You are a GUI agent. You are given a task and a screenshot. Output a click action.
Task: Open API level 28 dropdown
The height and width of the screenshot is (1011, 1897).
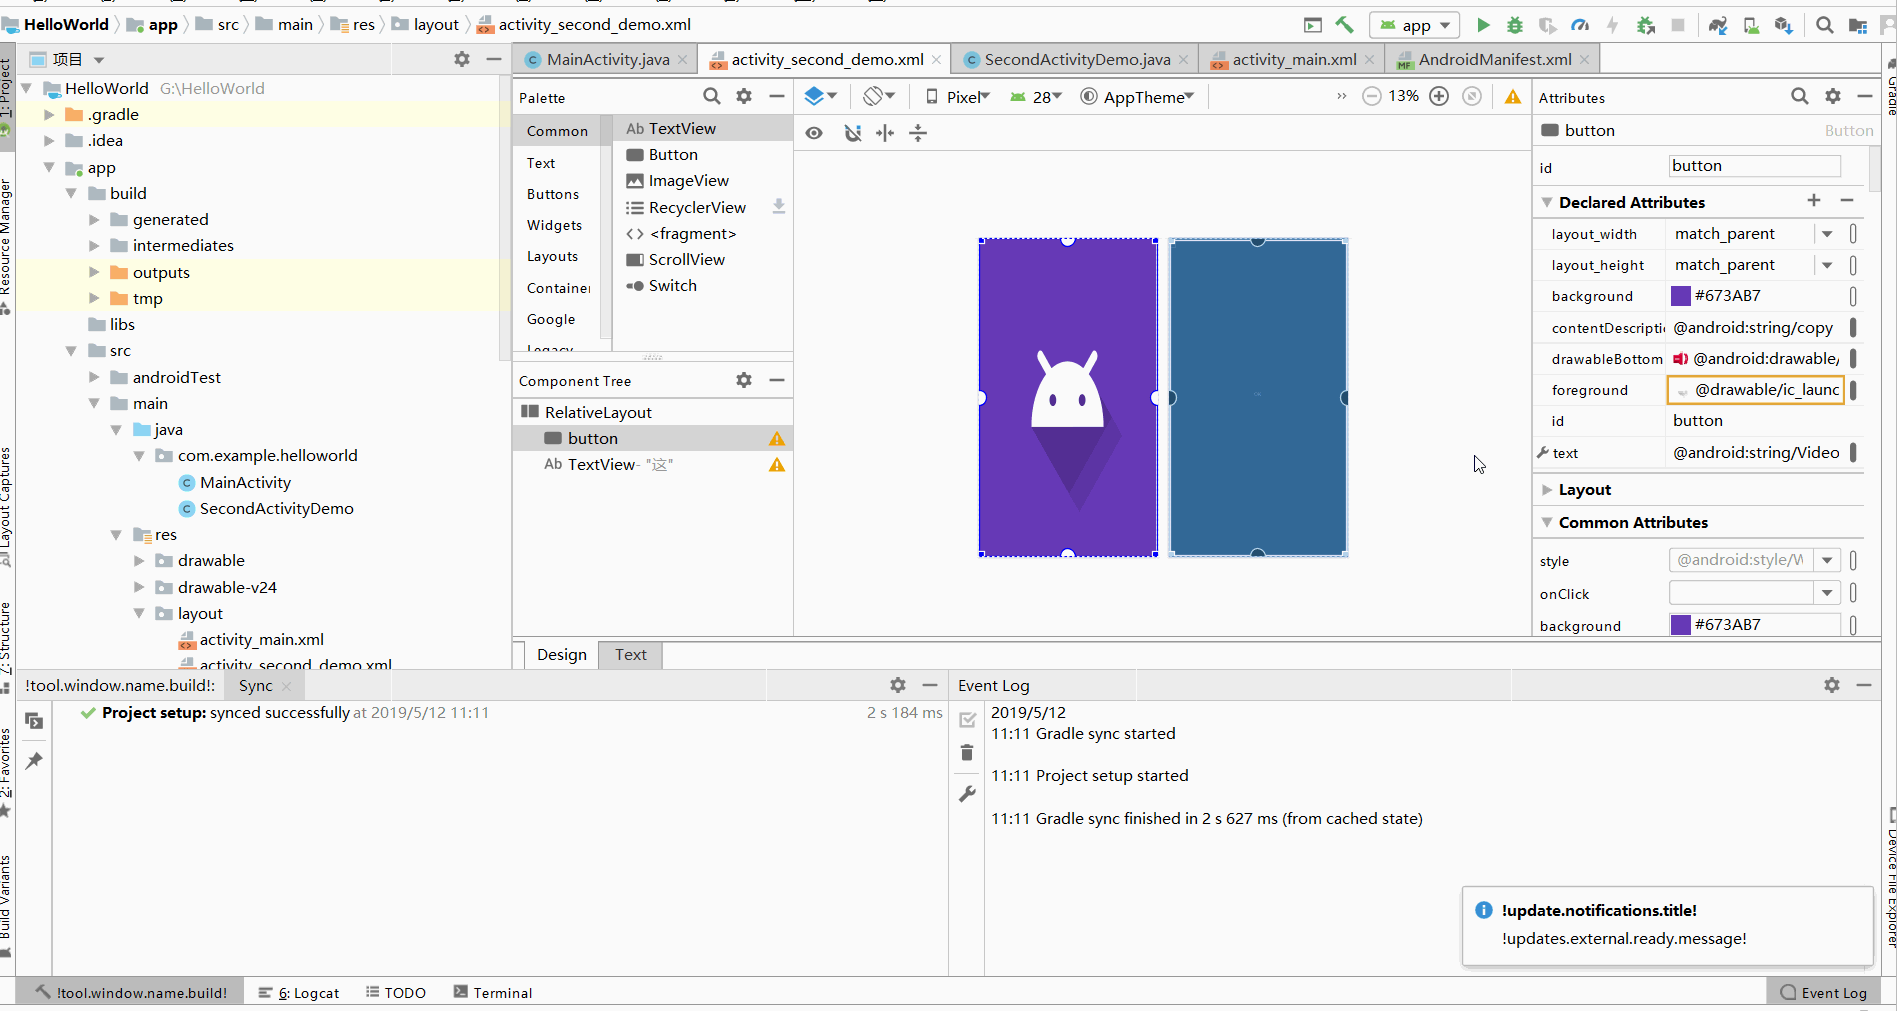click(x=1035, y=97)
